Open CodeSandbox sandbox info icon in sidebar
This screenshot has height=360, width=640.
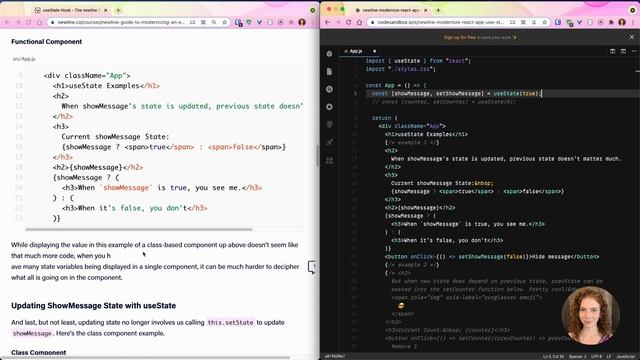pyautogui.click(x=329, y=54)
